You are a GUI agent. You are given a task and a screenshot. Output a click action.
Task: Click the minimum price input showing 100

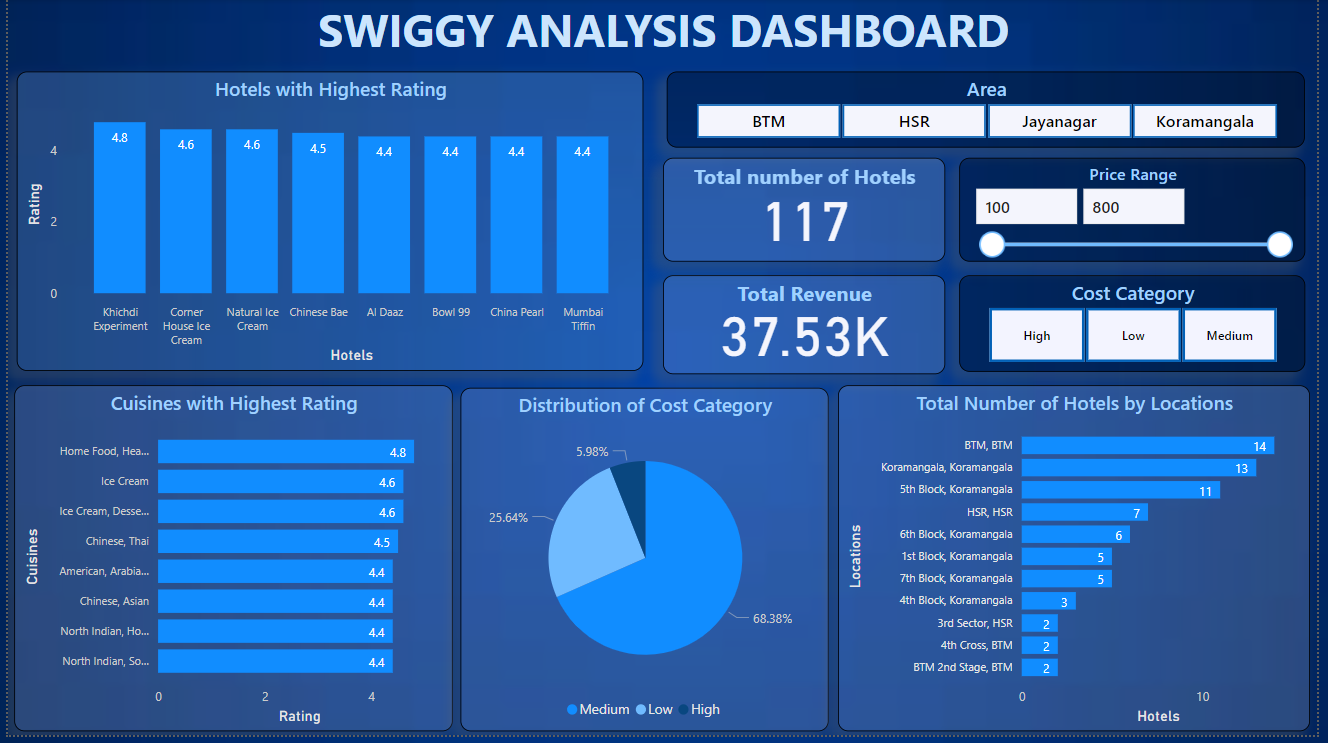coord(1026,206)
